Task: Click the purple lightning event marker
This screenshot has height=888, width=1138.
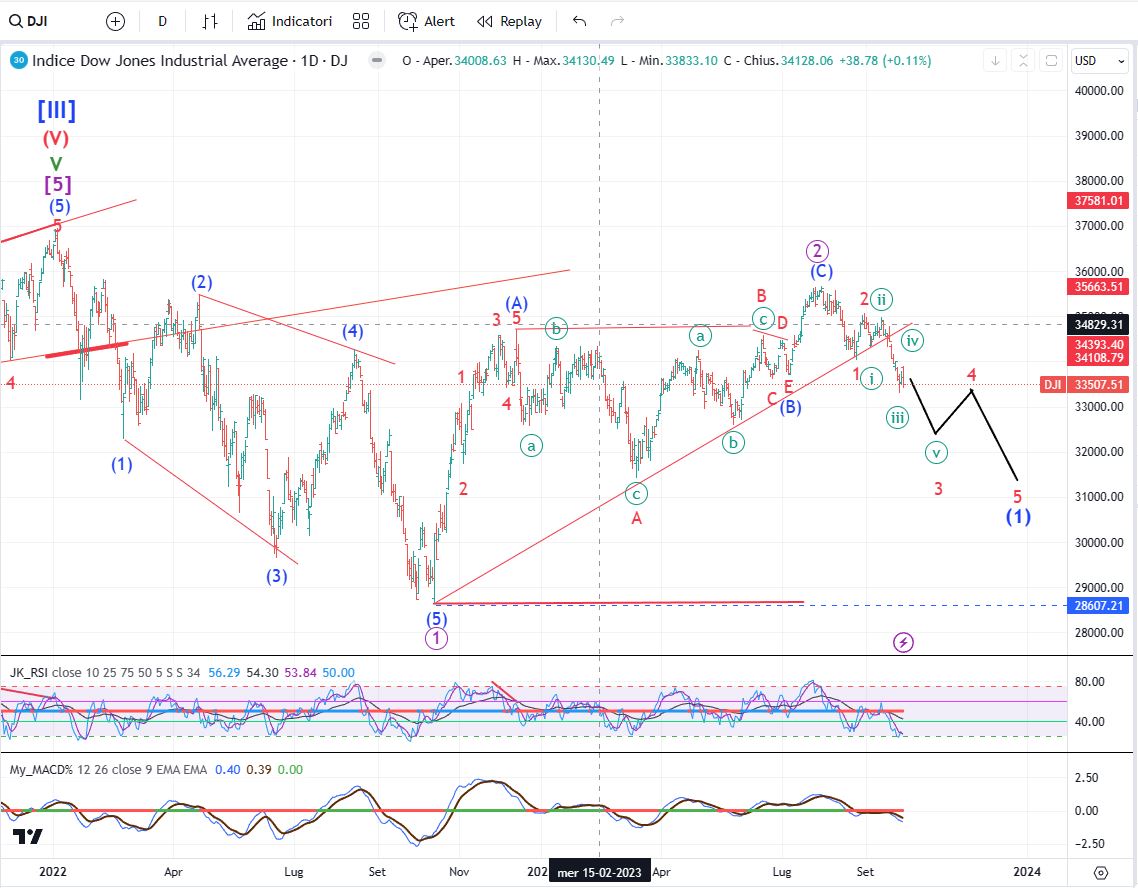Action: [x=903, y=642]
